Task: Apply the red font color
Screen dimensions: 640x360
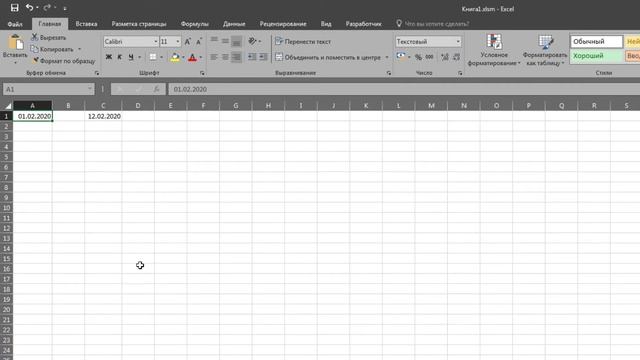Action: (192, 57)
